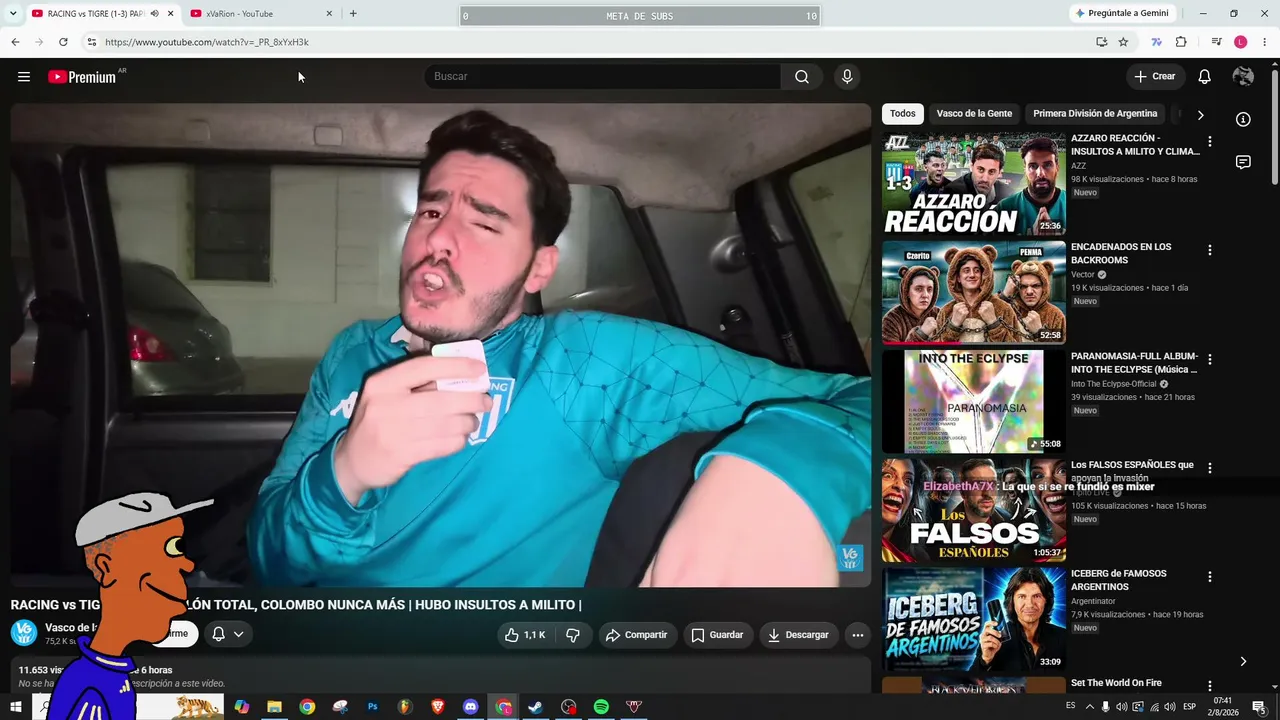Viewport: 1280px width, 720px height.
Task: Open the notifications bell in the header
Action: pyautogui.click(x=1205, y=77)
